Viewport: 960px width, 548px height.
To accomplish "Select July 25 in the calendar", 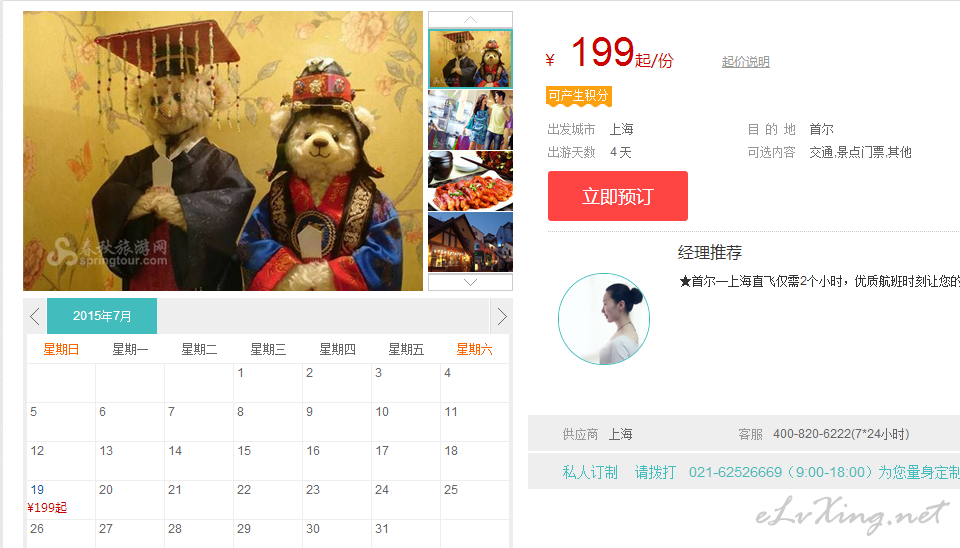I will coord(474,499).
